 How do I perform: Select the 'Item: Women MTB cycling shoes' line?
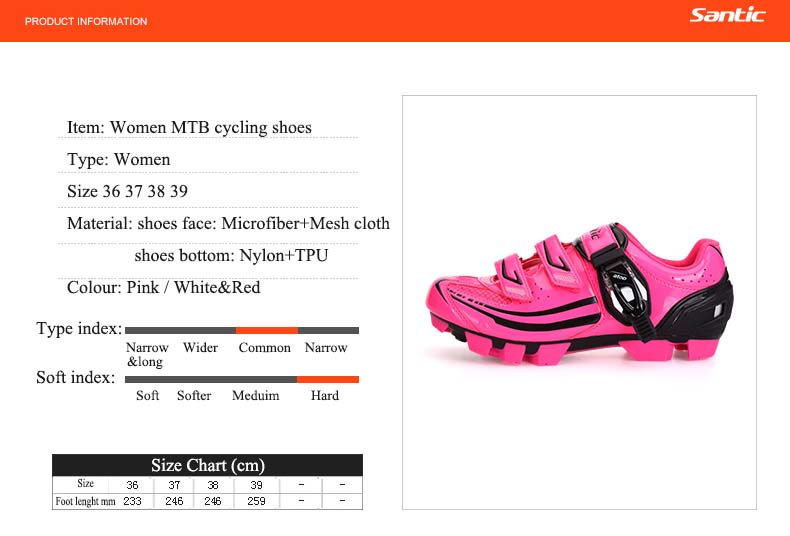pos(189,127)
